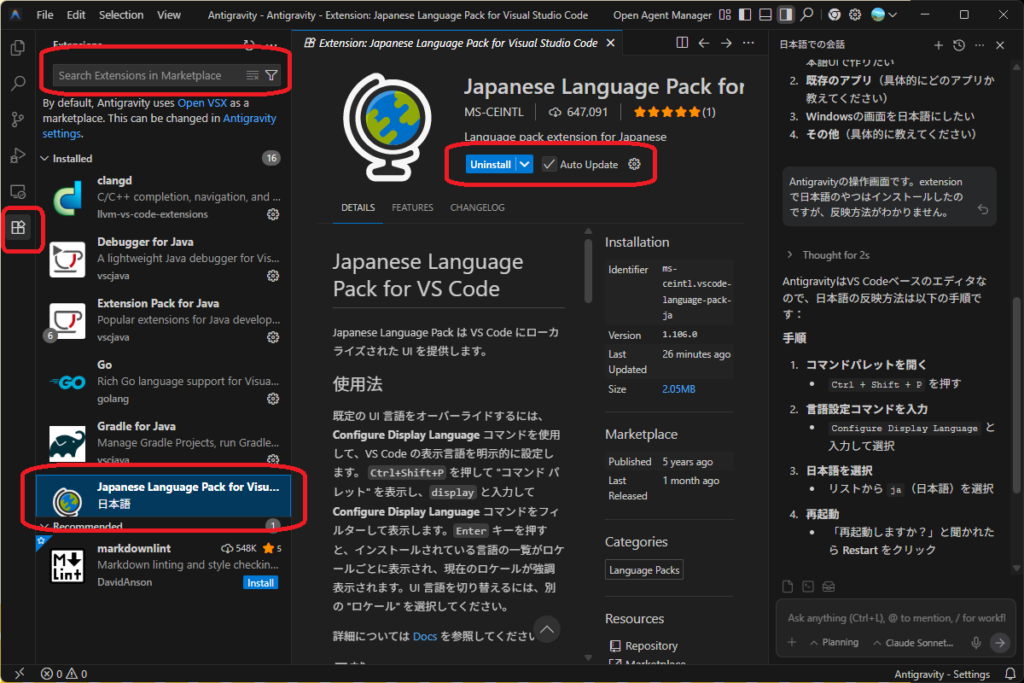Click the filter extensions funnel icon
The height and width of the screenshot is (683, 1024).
pos(271,75)
